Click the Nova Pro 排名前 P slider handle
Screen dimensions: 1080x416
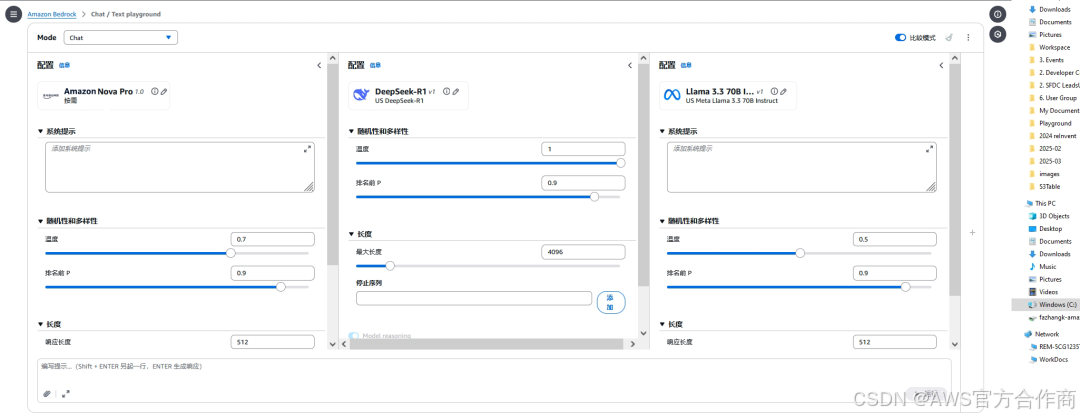point(280,287)
